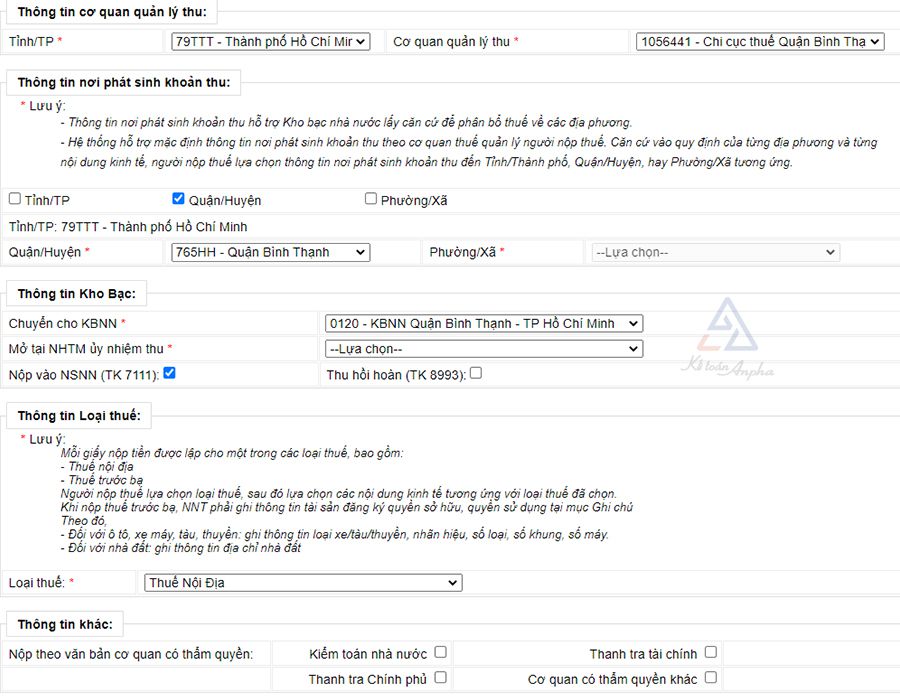This screenshot has height=697, width=900.
Task: Enable the Tỉnh/TP checkbox
Action: [15, 199]
